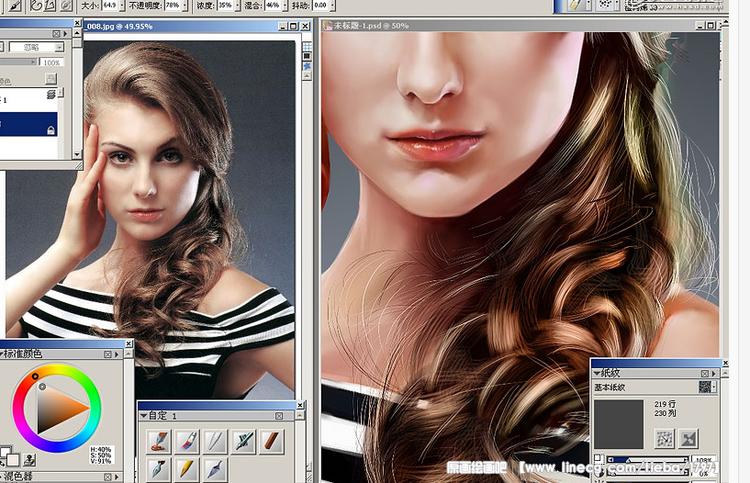Screen dimensions: 750x483
Task: Click the paper texture noise button
Action: coord(664,438)
